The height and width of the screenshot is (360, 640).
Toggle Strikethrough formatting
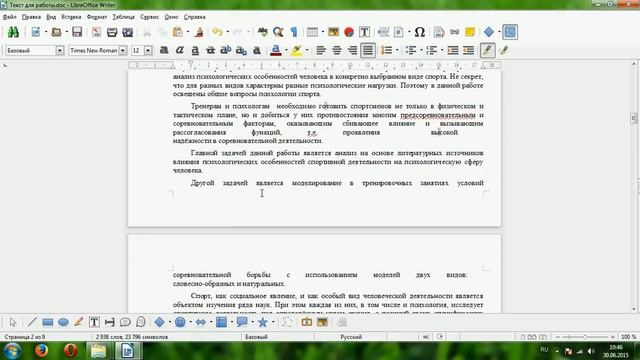(x=210, y=50)
